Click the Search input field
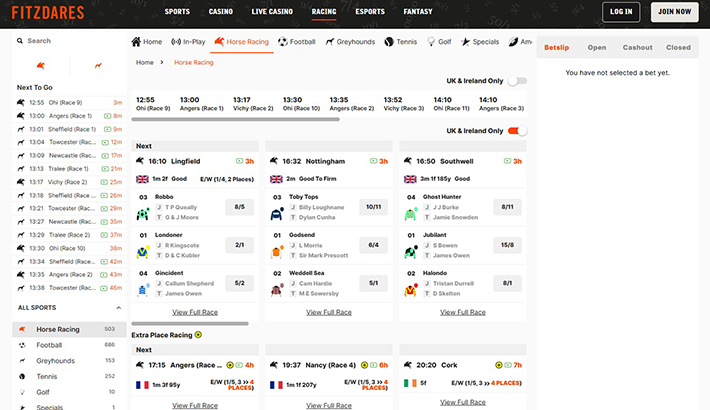This screenshot has height=410, width=710. [x=69, y=41]
